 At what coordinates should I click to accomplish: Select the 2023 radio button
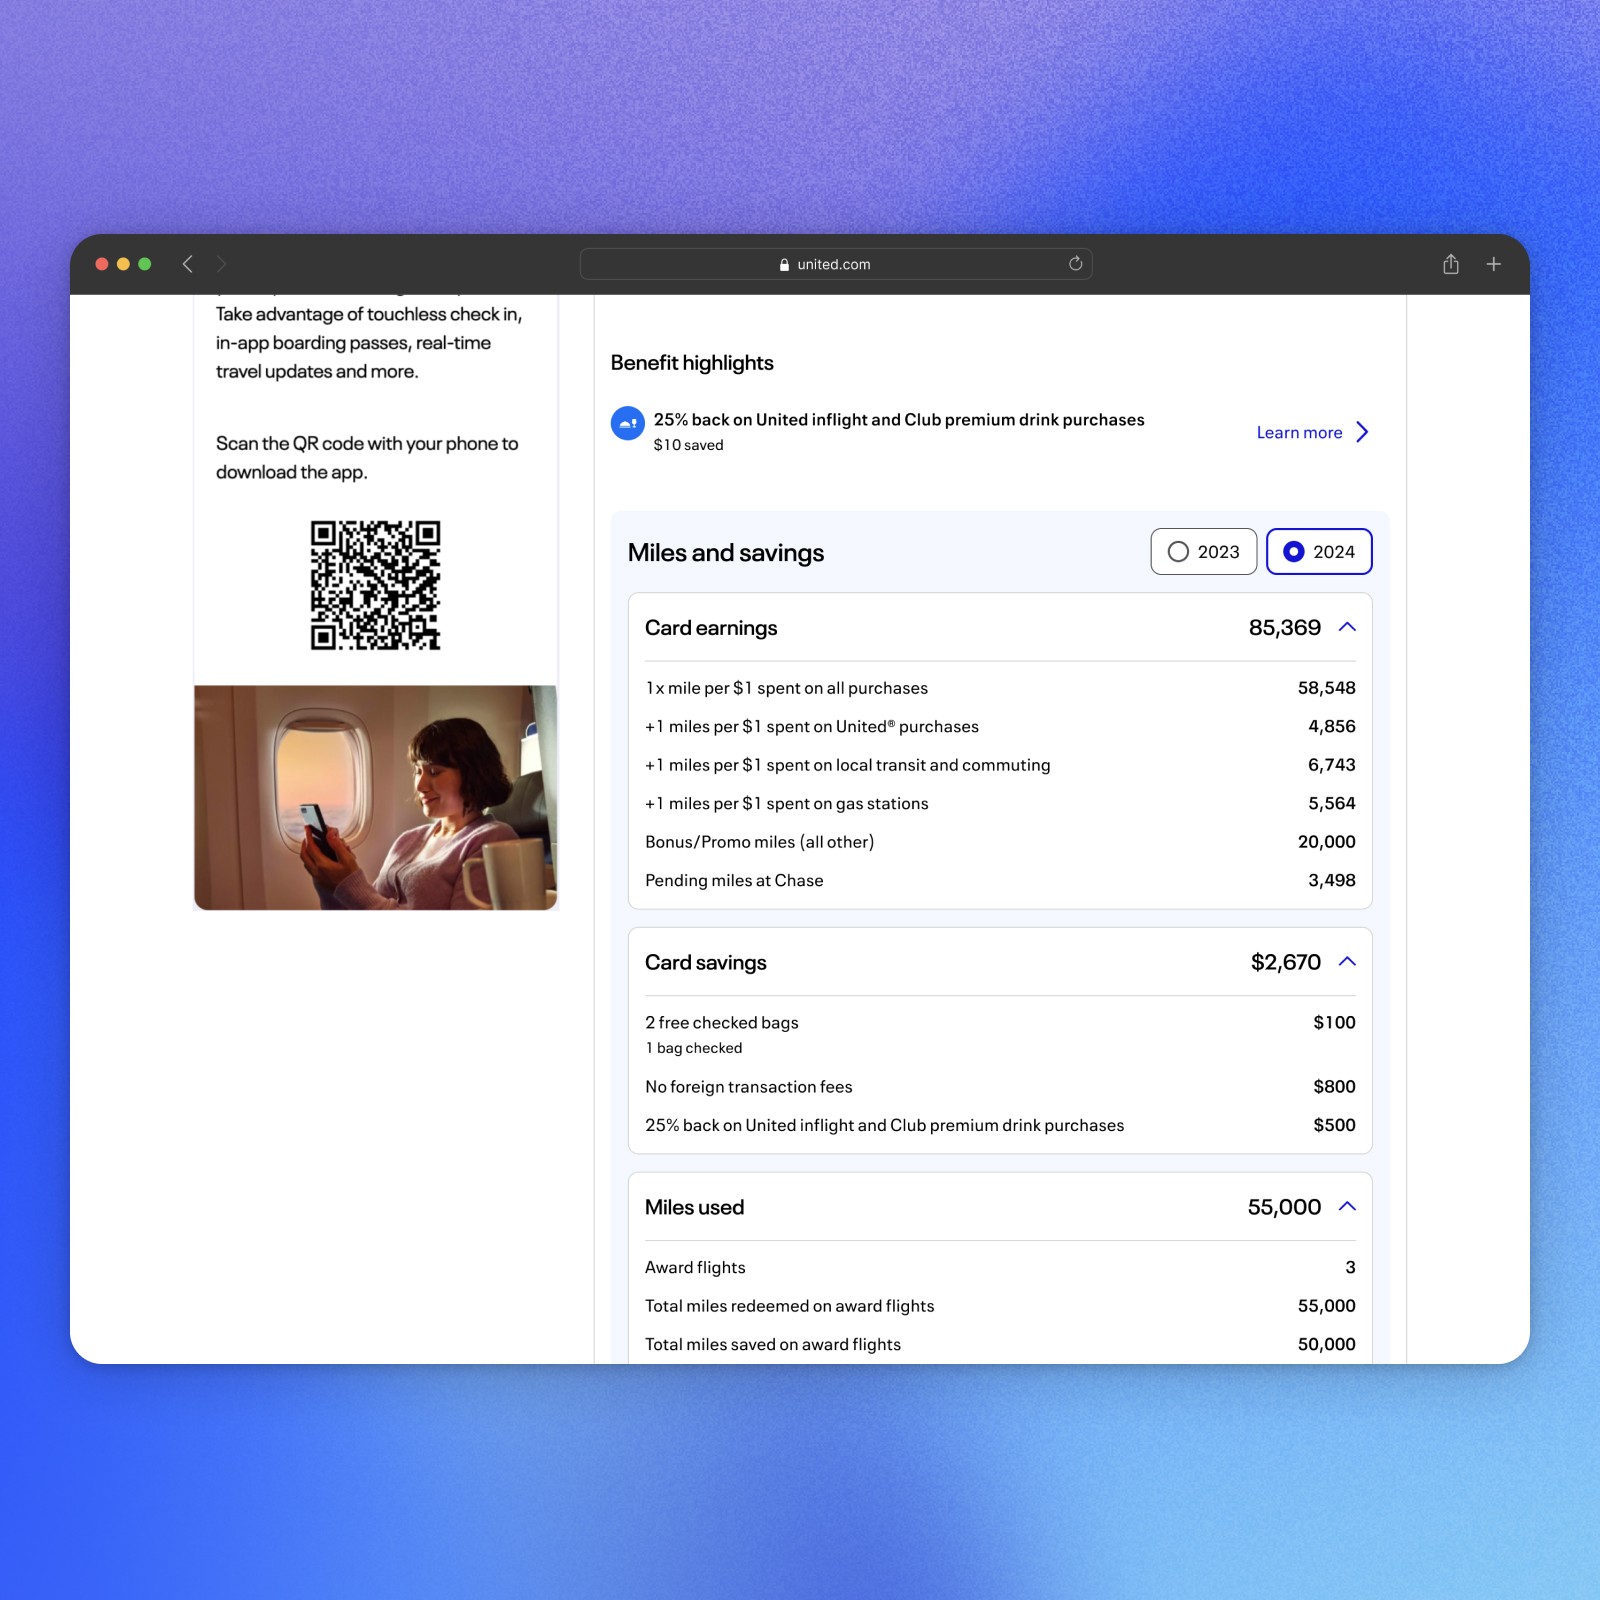(1203, 551)
